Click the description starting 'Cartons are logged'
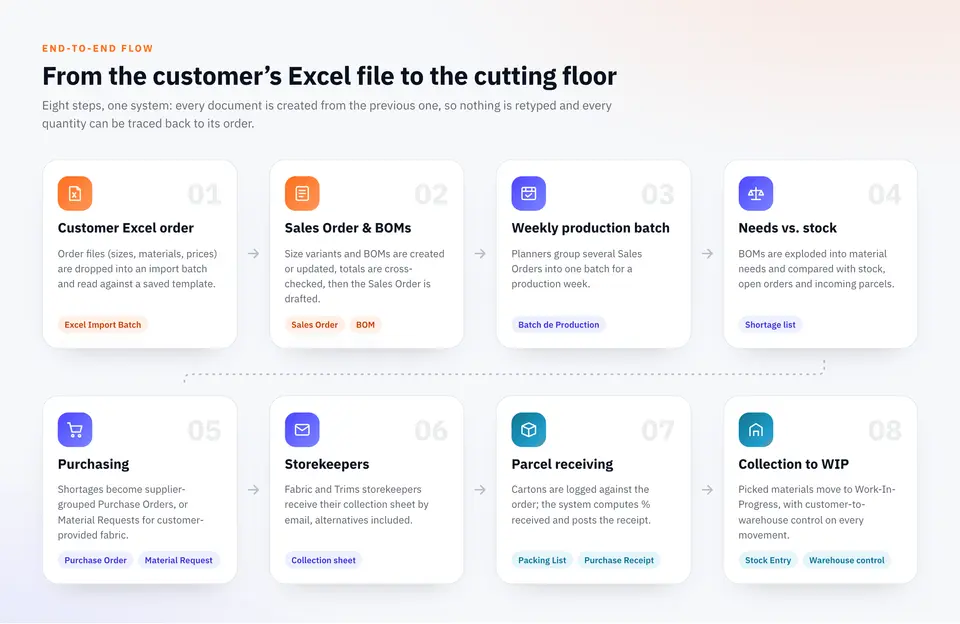The width and height of the screenshot is (960, 624). tap(581, 505)
